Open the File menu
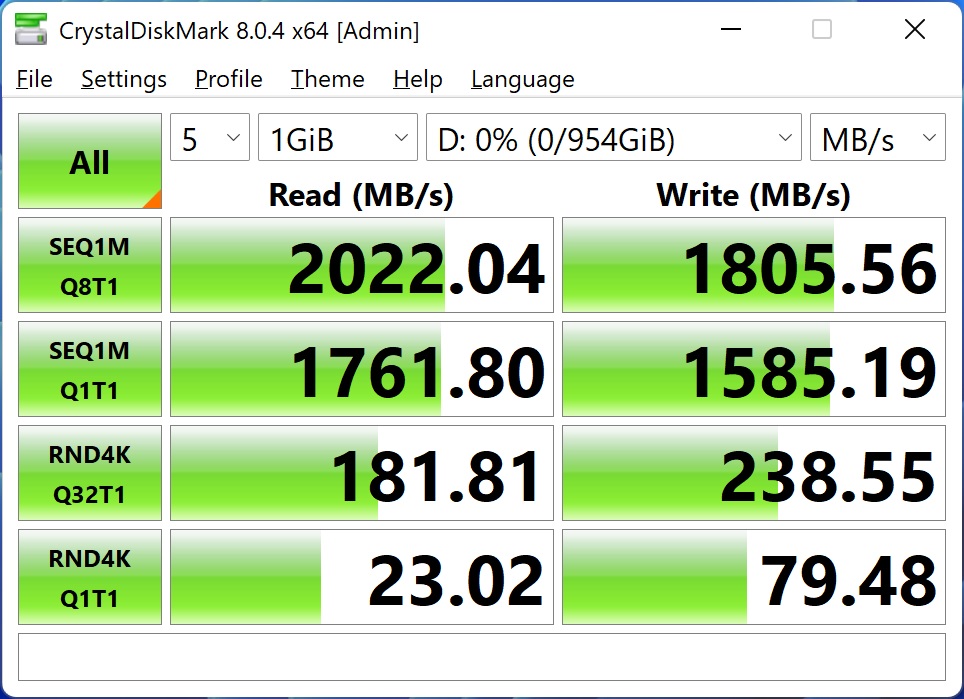 34,79
